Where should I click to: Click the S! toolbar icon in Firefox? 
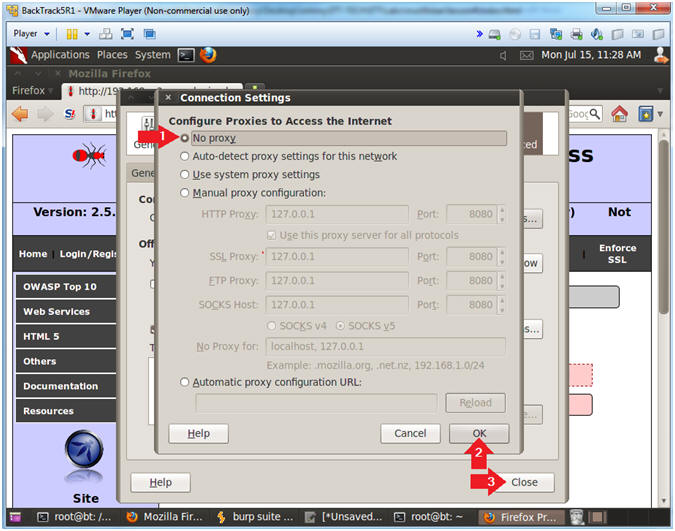[69, 114]
